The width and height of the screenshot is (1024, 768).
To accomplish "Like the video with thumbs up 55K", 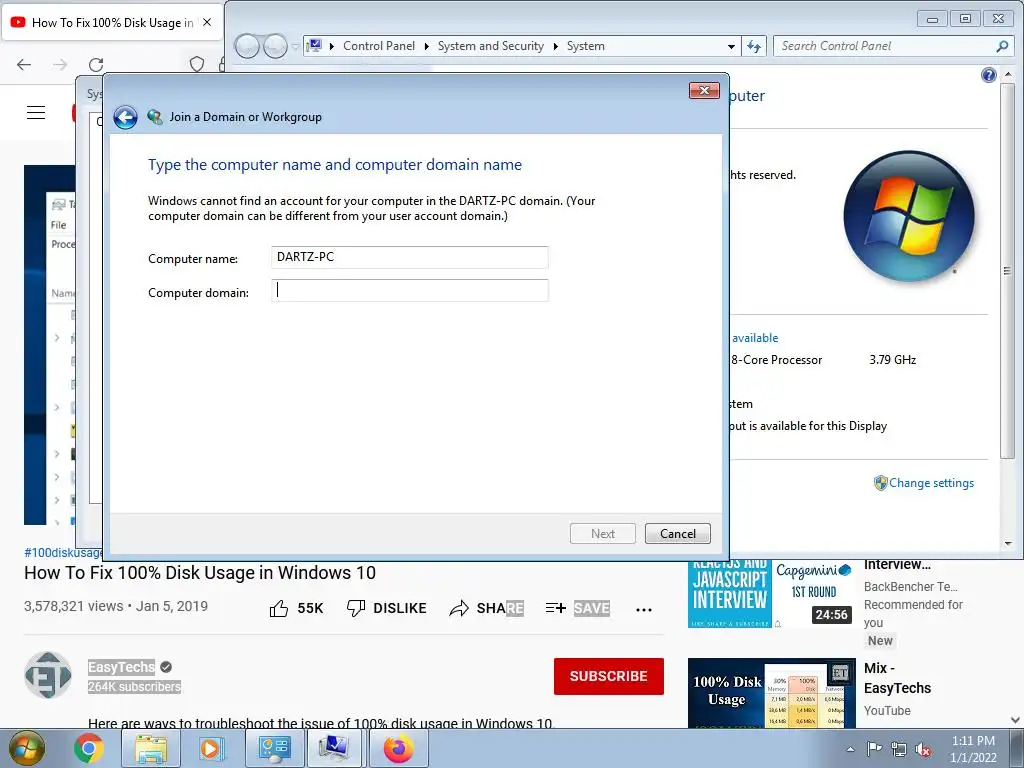I will pyautogui.click(x=296, y=609).
